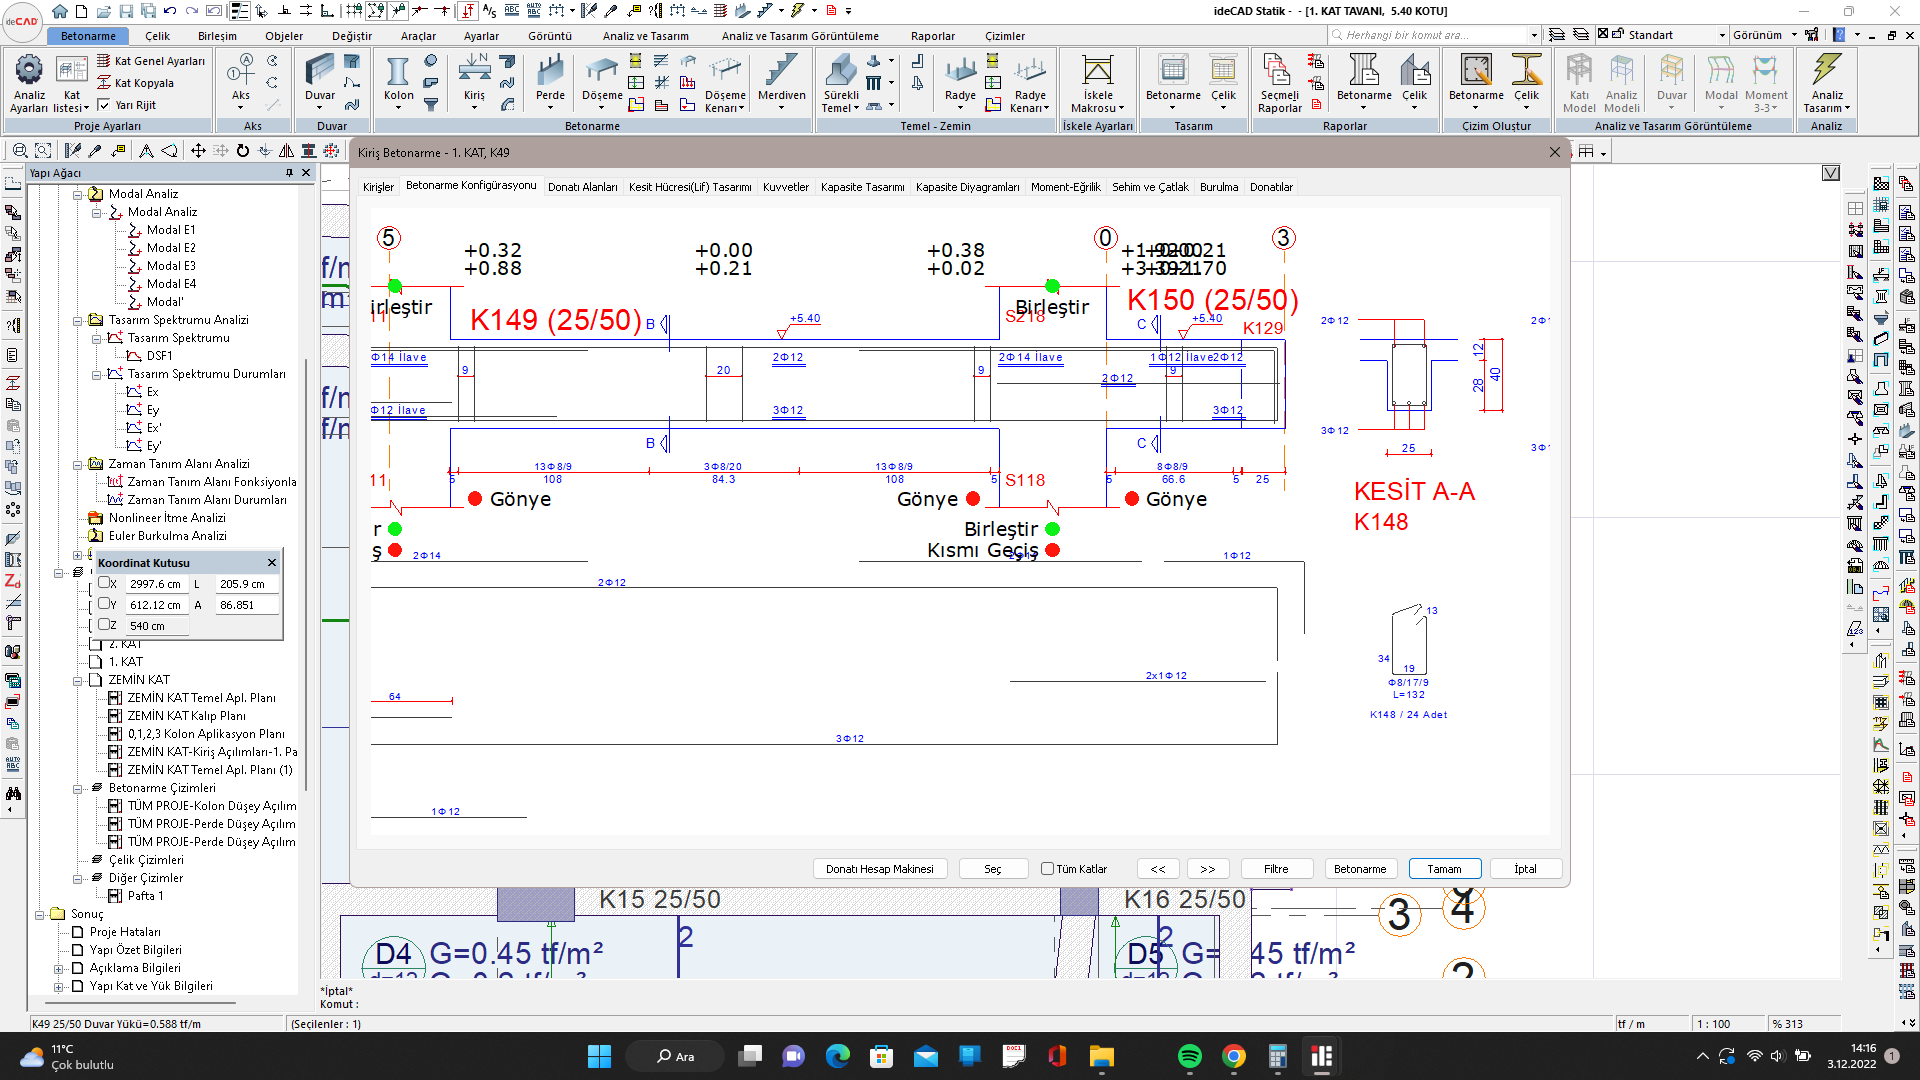This screenshot has width=1920, height=1080.
Task: Toggle the Z coordinate lock checkbox
Action: (x=104, y=624)
